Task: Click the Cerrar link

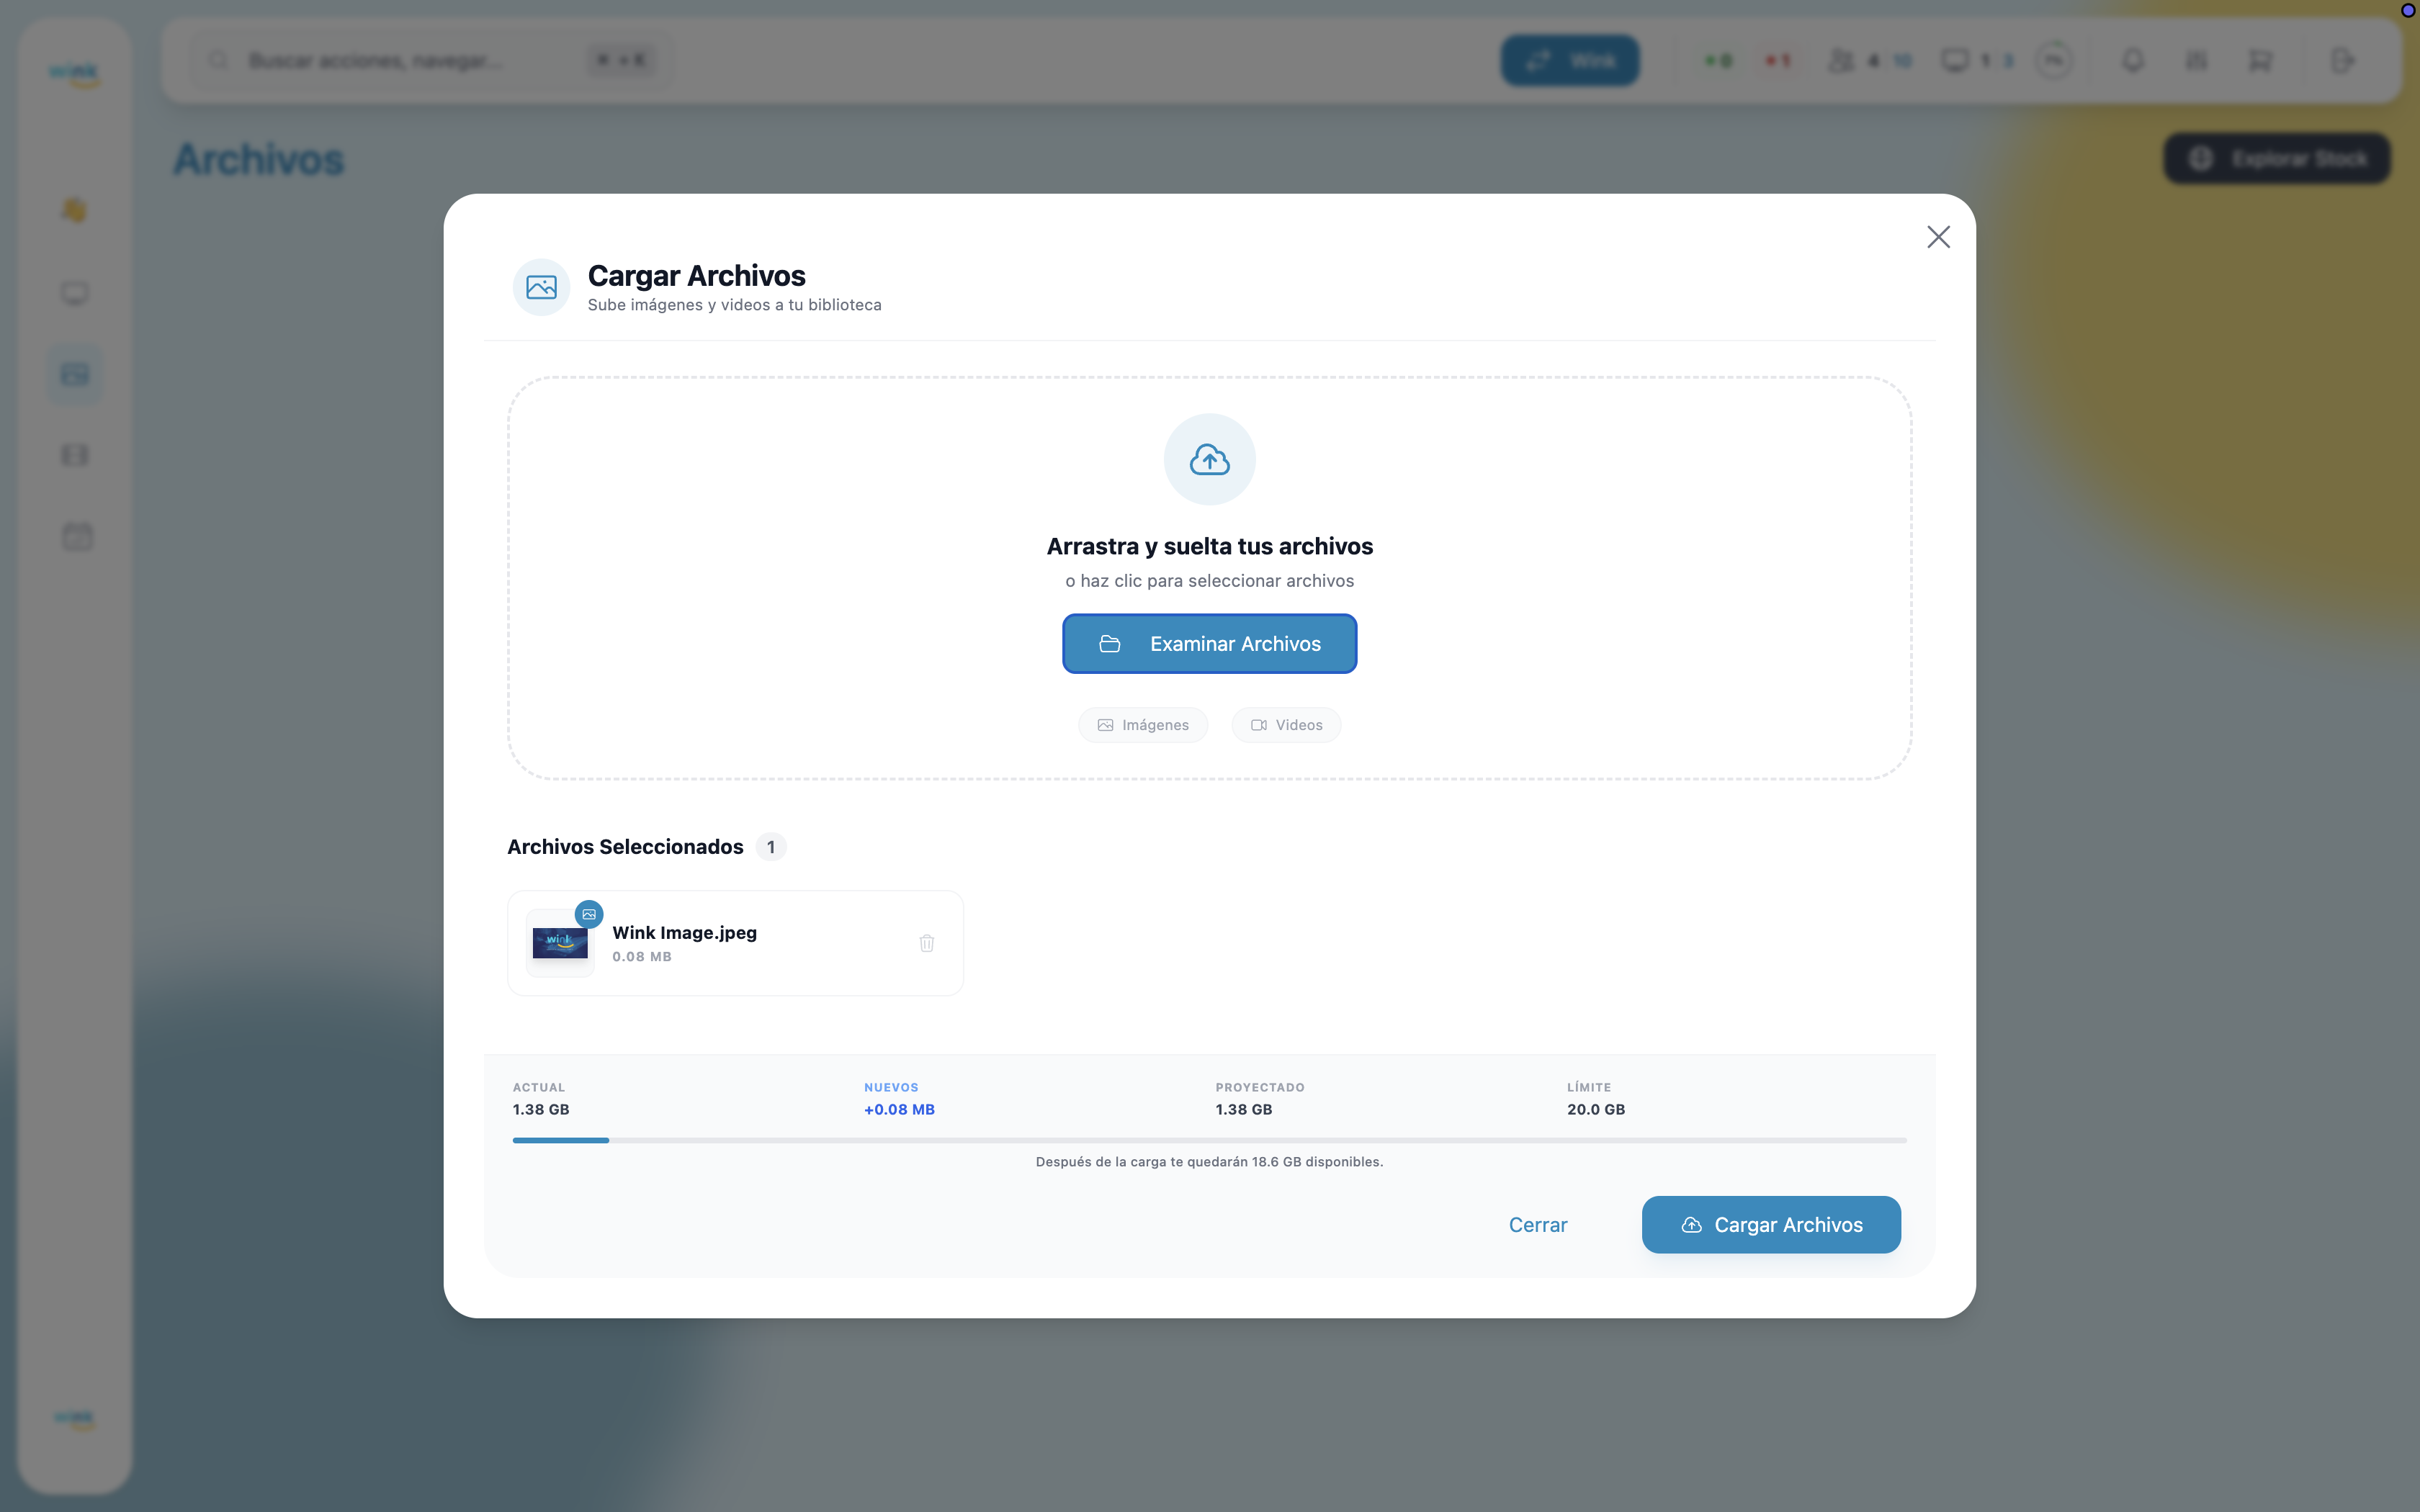Action: [x=1537, y=1225]
